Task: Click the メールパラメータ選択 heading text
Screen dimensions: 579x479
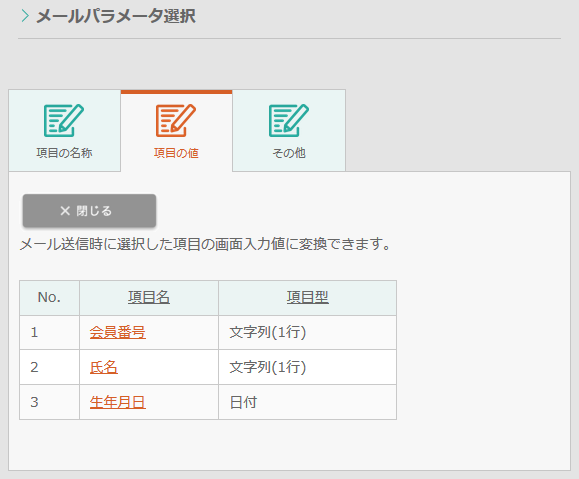Action: pyautogui.click(x=116, y=16)
